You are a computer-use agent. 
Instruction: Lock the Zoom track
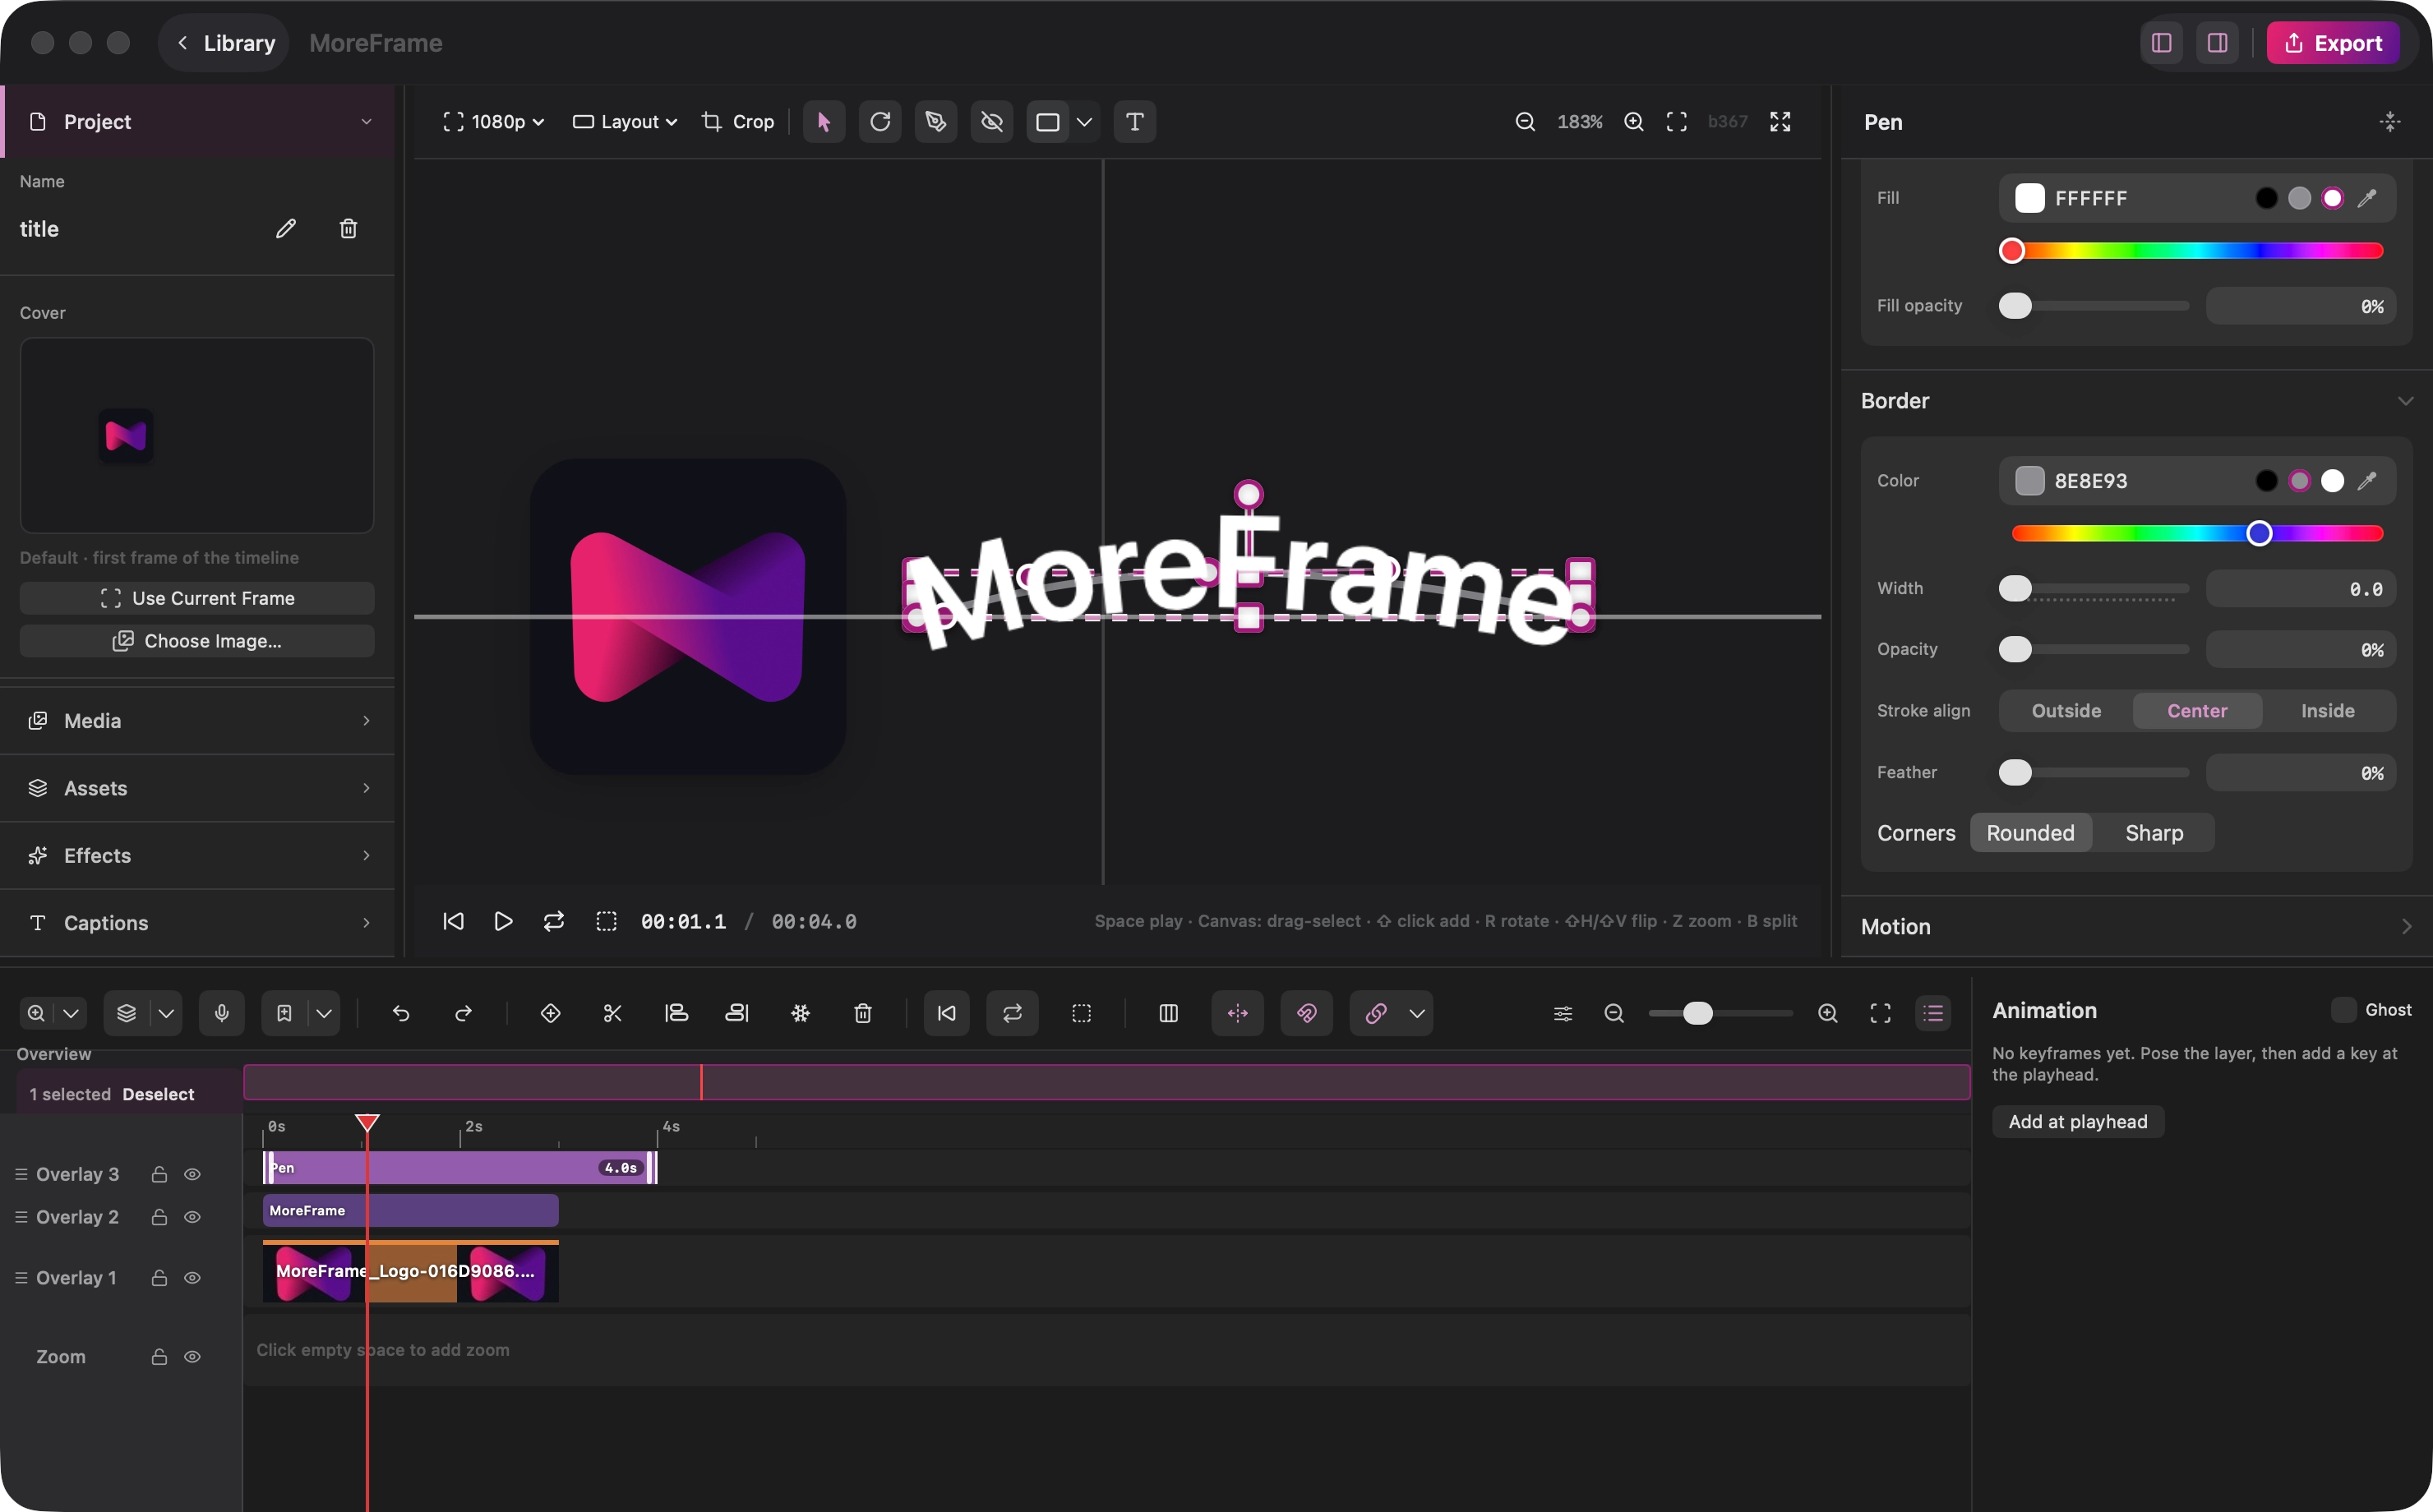point(159,1357)
